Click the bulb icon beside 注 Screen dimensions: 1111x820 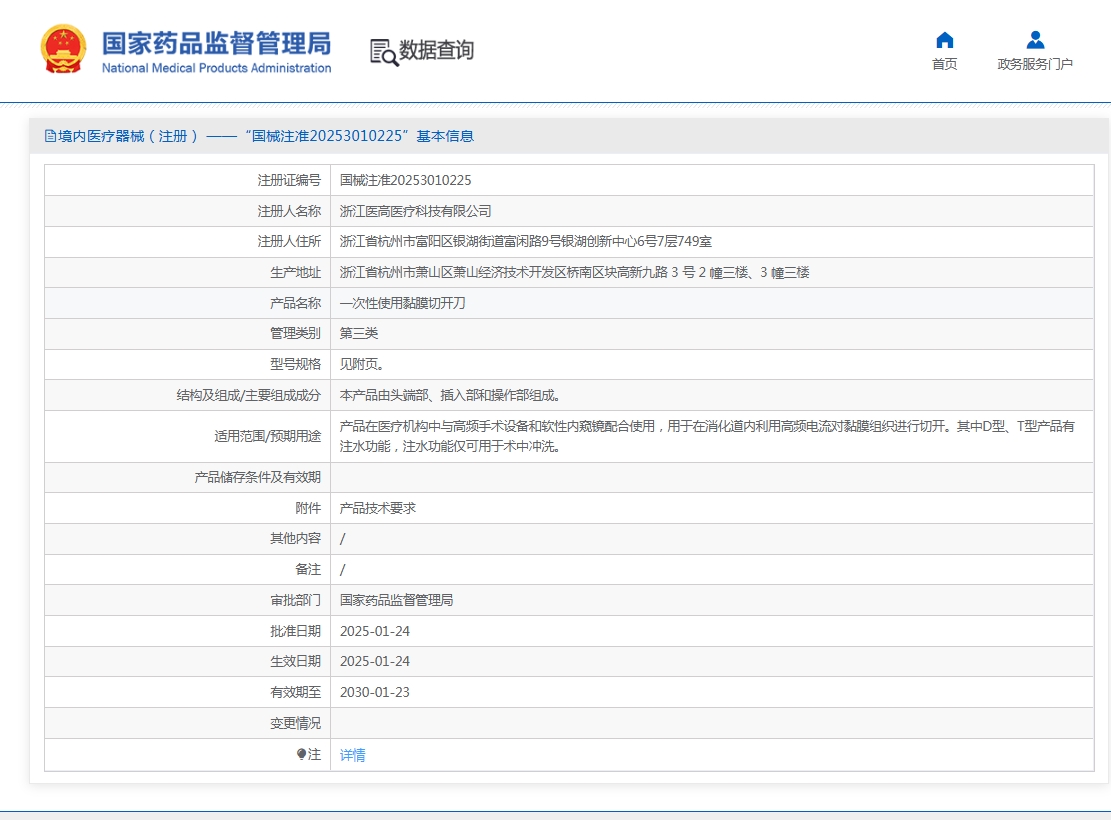[x=302, y=754]
